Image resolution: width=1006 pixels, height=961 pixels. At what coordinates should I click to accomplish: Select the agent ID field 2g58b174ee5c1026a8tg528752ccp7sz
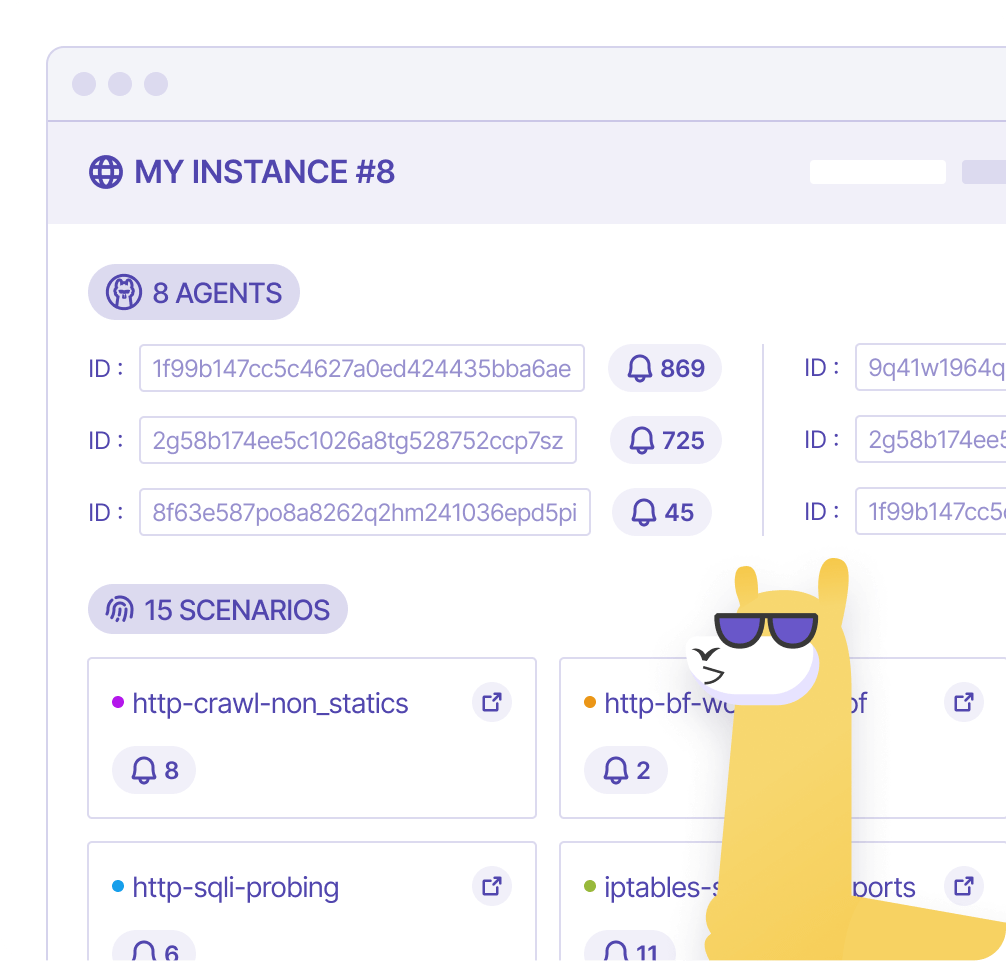(x=358, y=440)
